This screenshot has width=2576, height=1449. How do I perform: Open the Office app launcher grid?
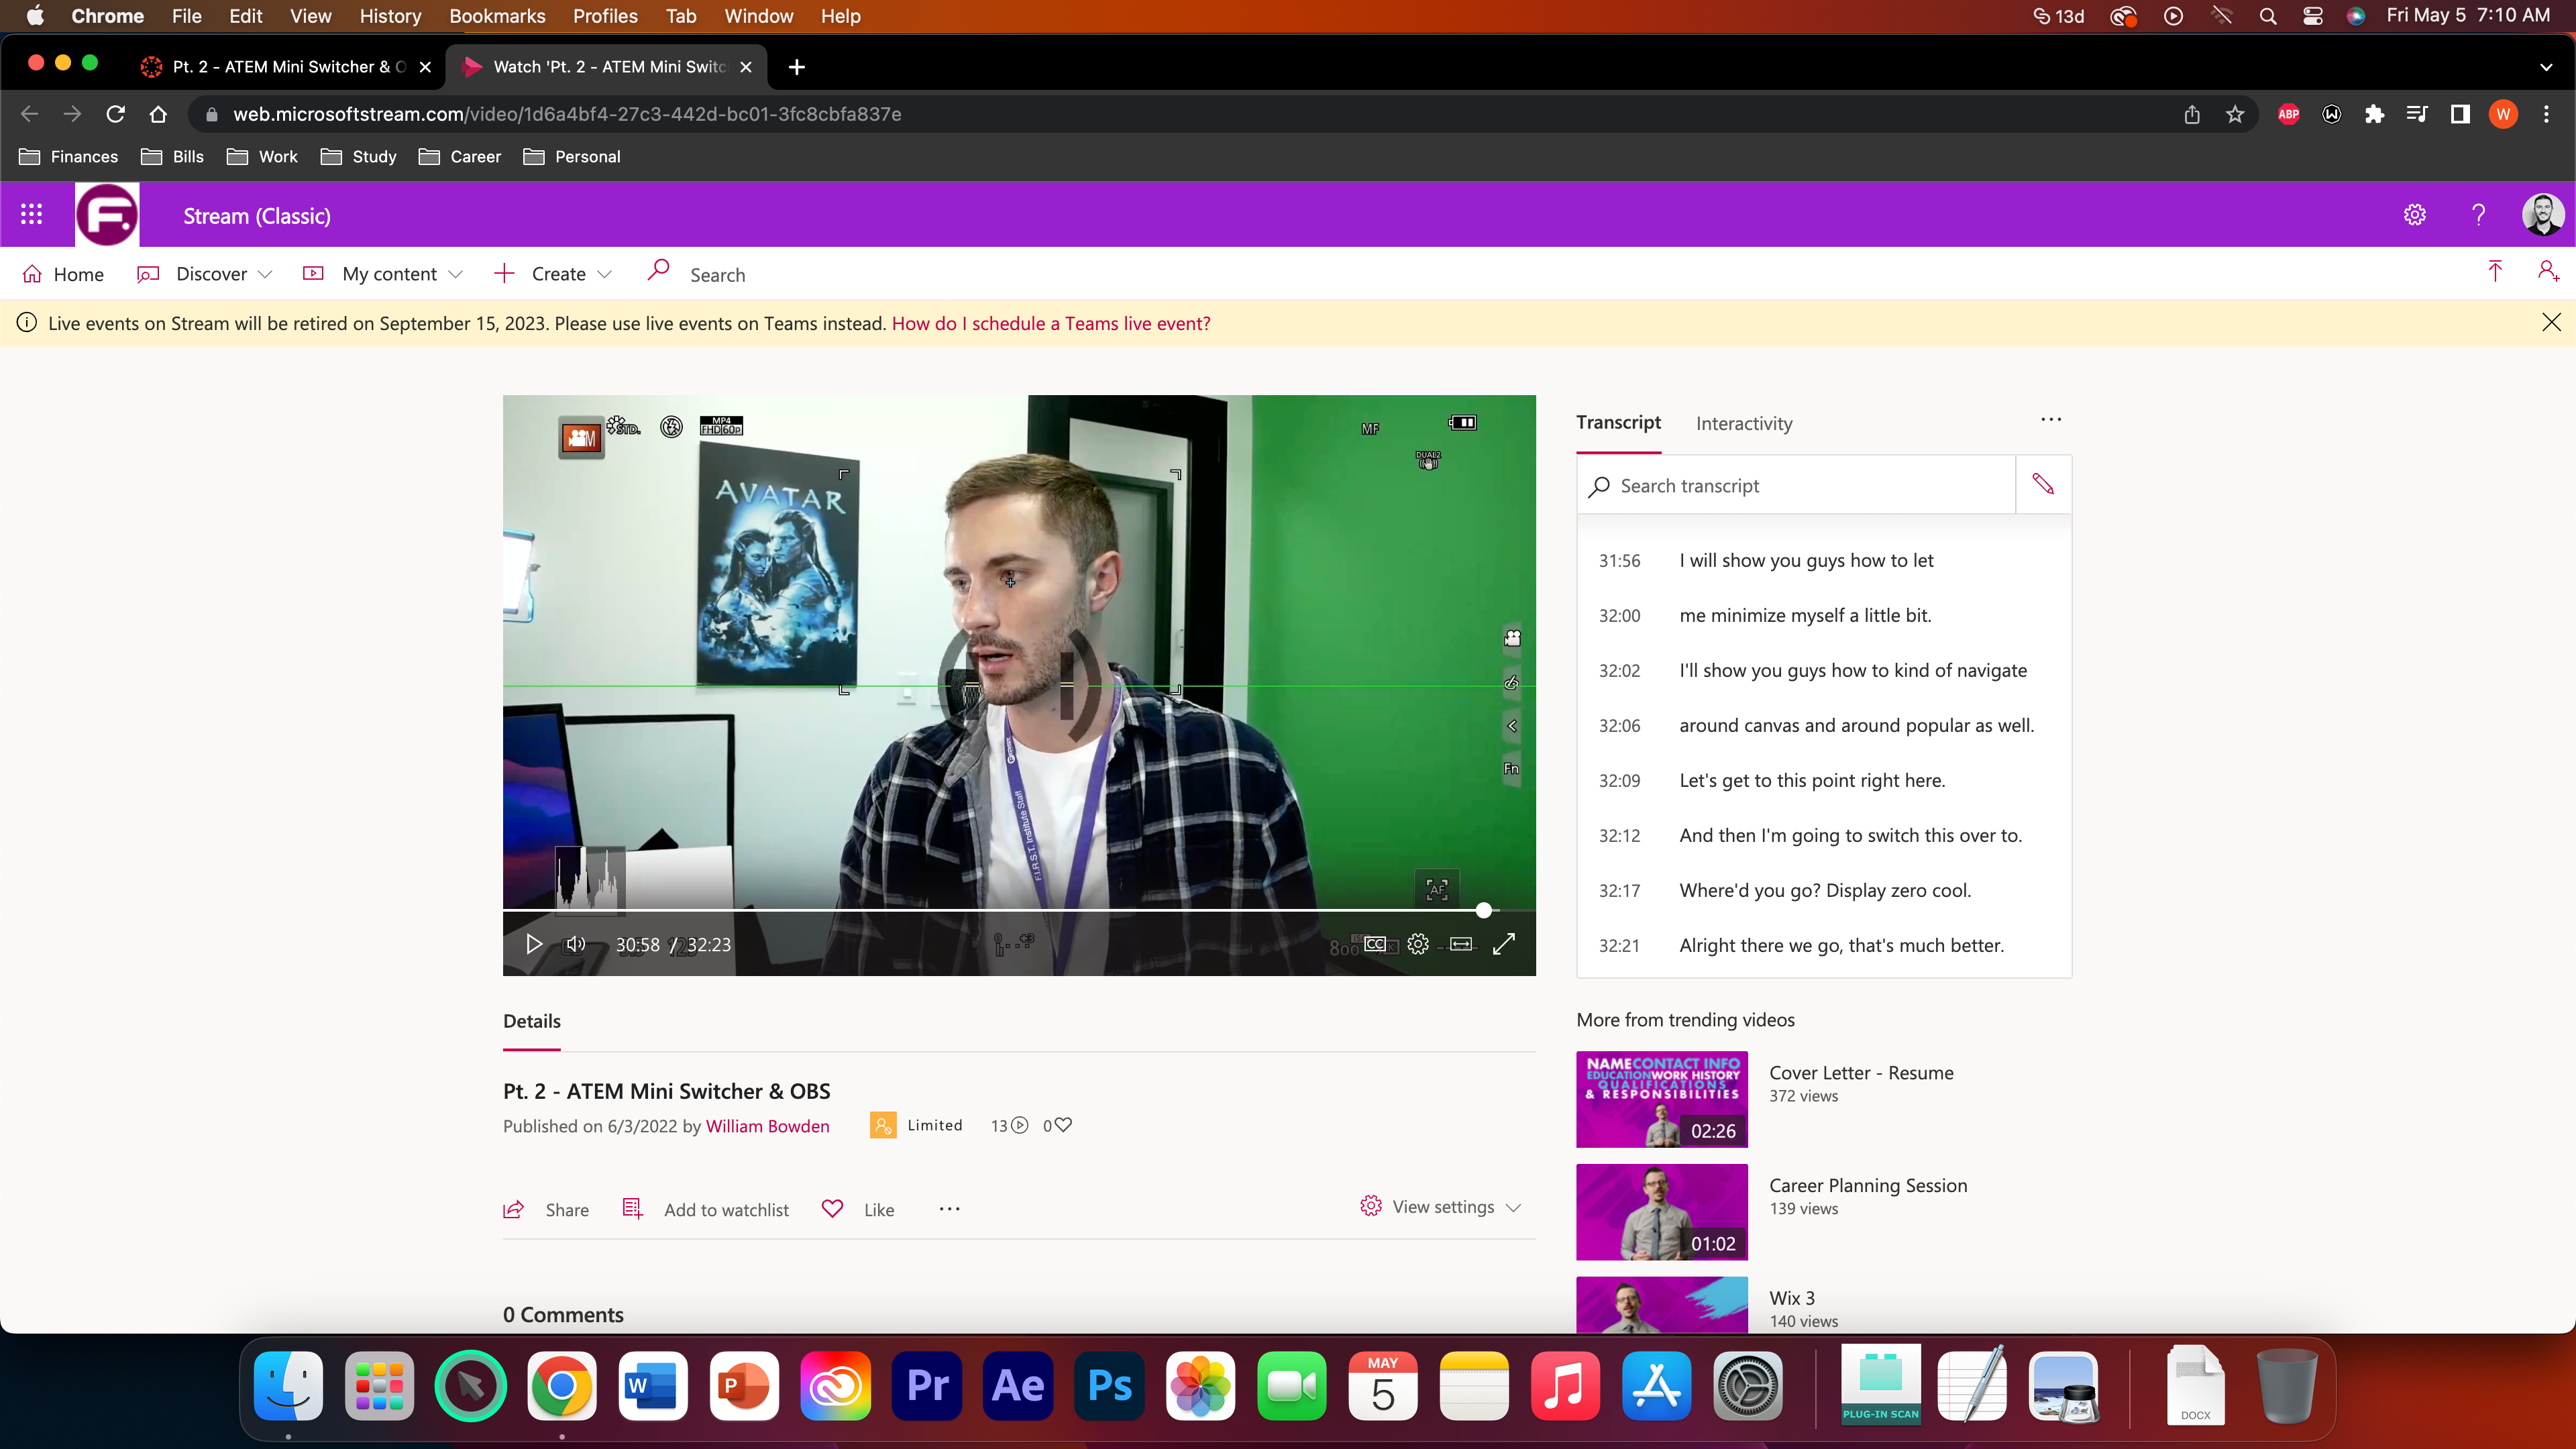[31, 214]
